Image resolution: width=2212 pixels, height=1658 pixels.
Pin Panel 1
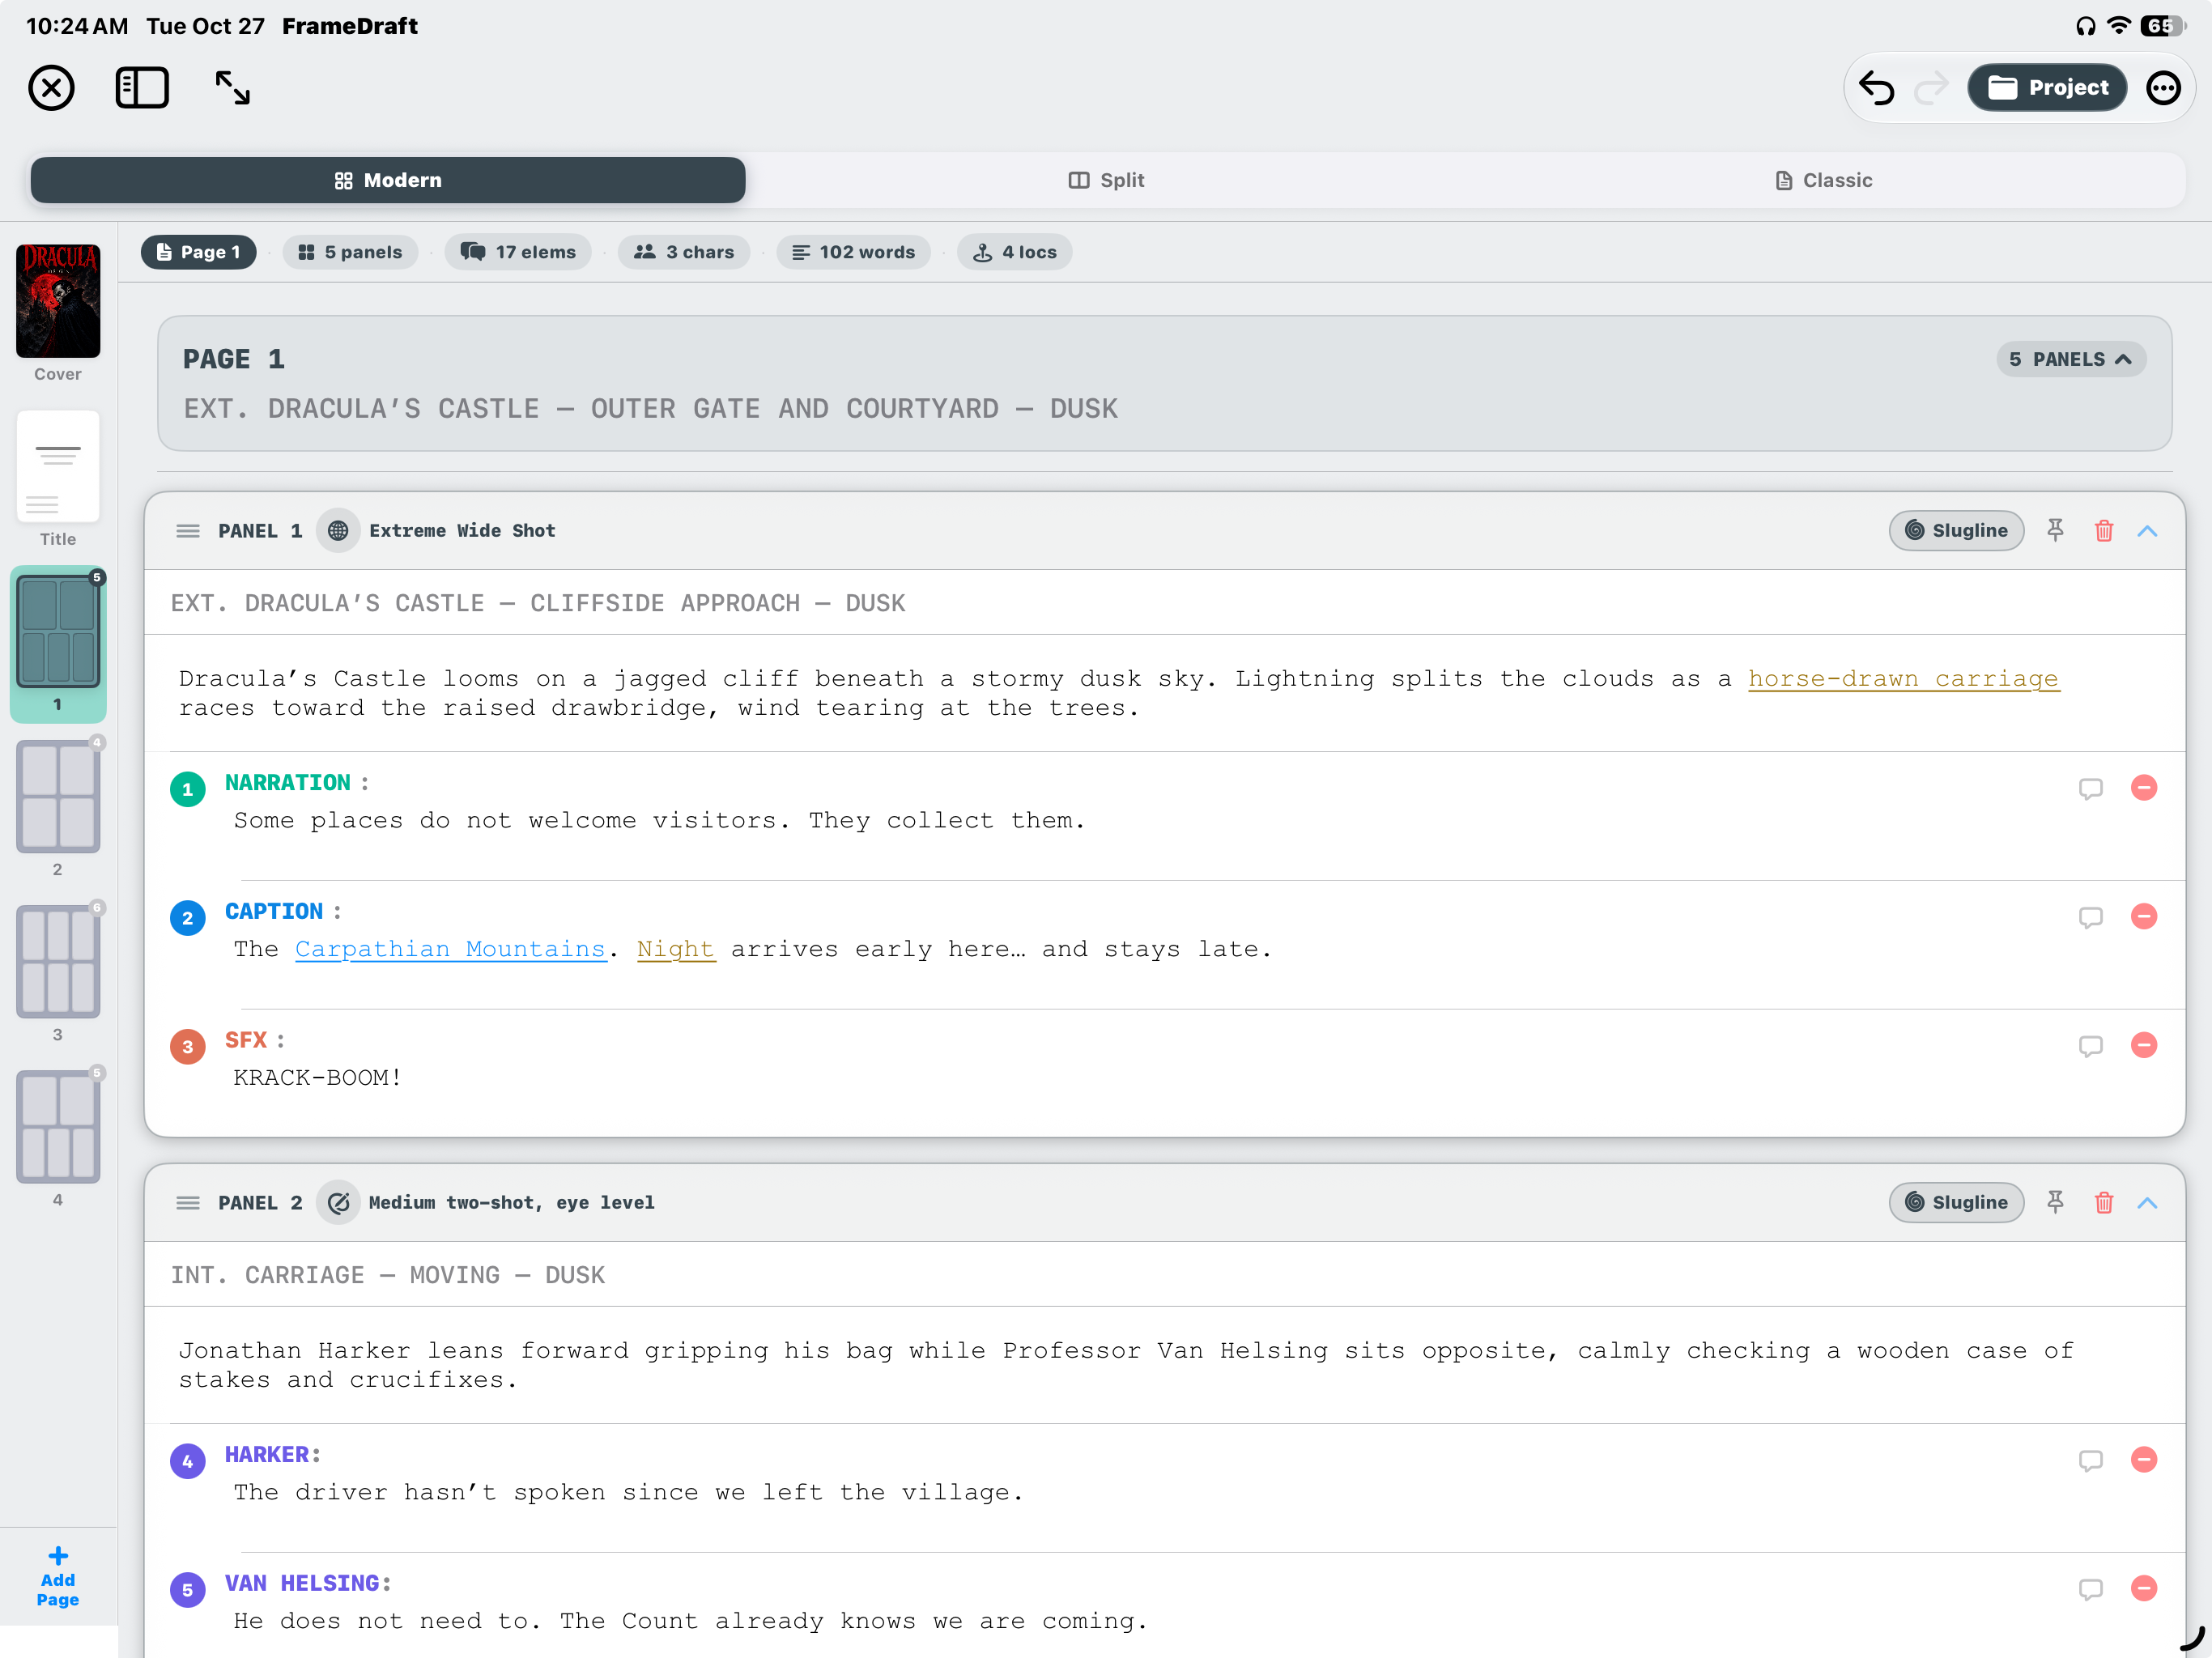[x=2055, y=531]
